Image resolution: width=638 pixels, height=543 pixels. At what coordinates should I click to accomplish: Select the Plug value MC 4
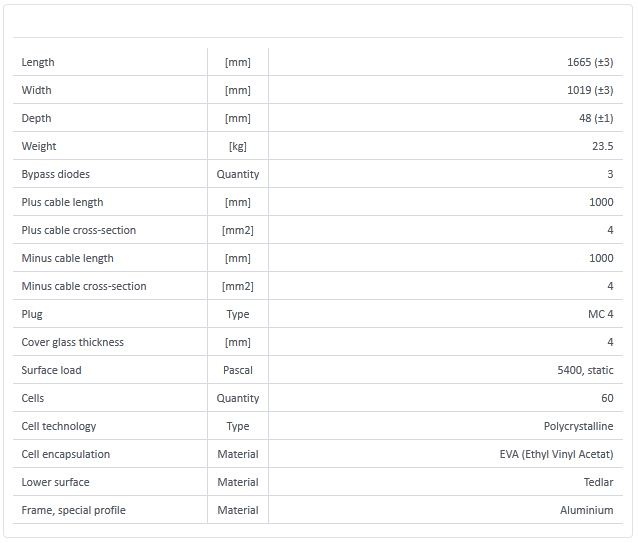[600, 314]
